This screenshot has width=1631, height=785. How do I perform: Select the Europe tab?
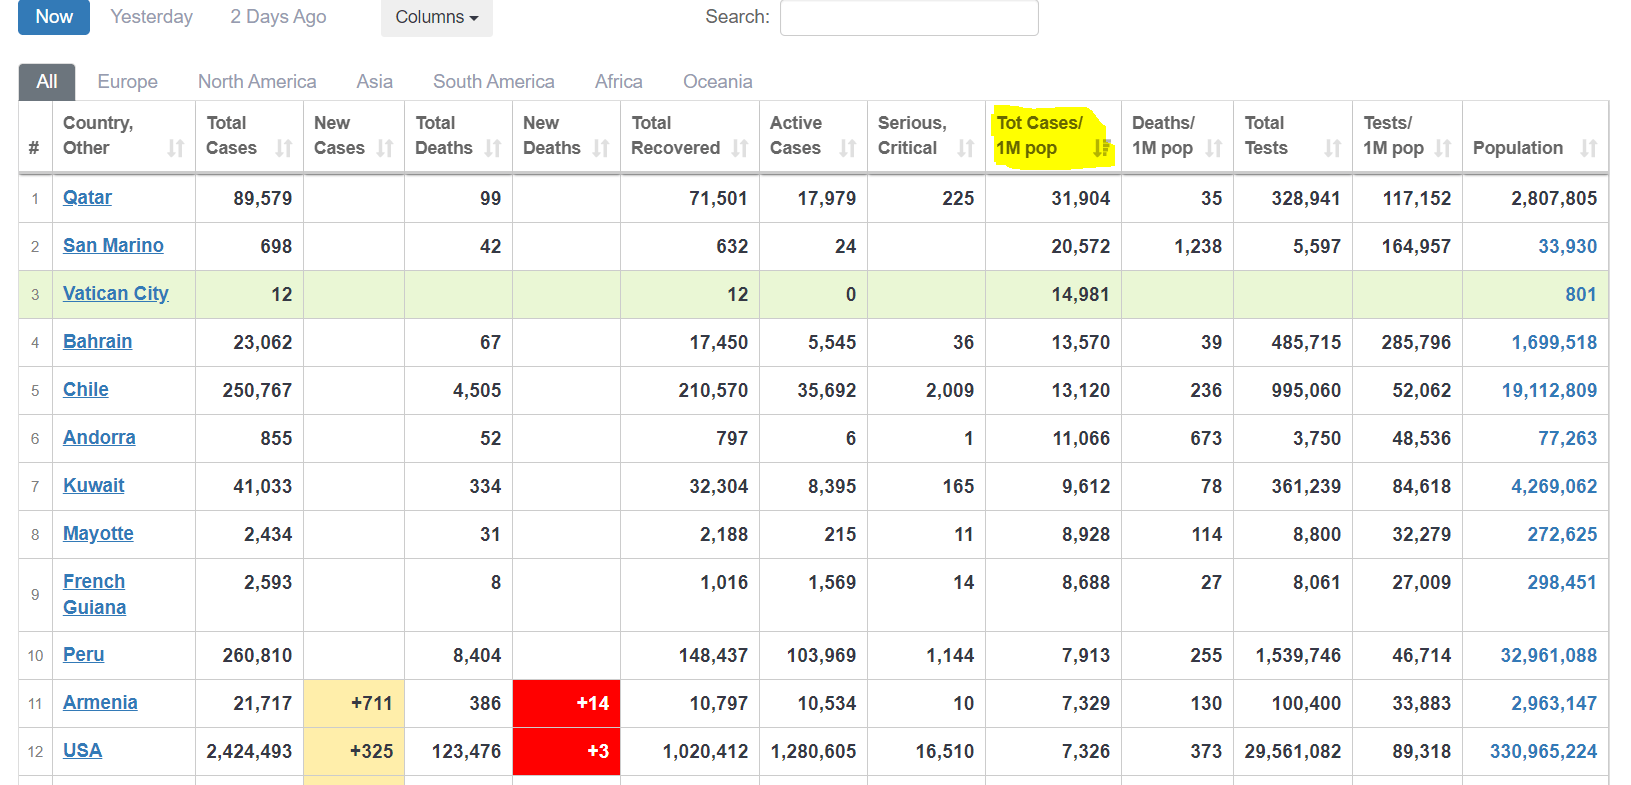pos(128,82)
